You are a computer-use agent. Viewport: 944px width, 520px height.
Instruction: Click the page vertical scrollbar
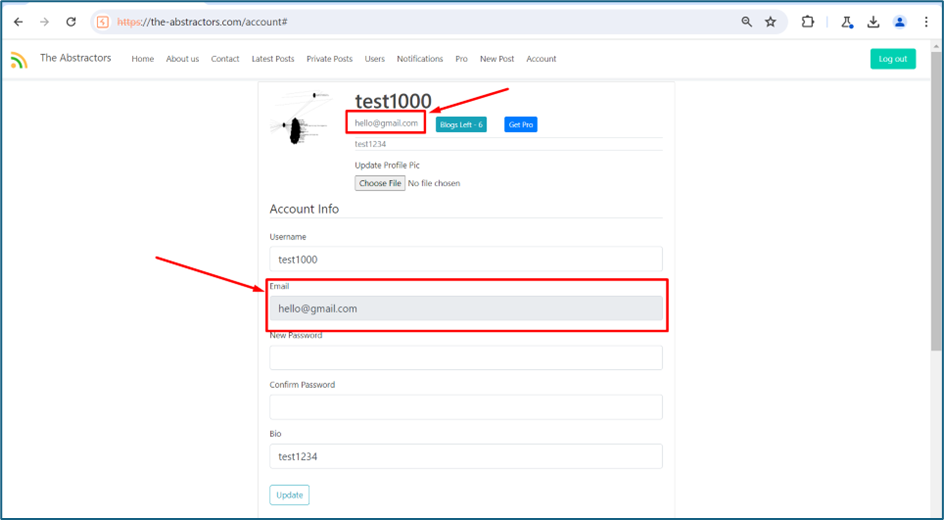point(936,199)
